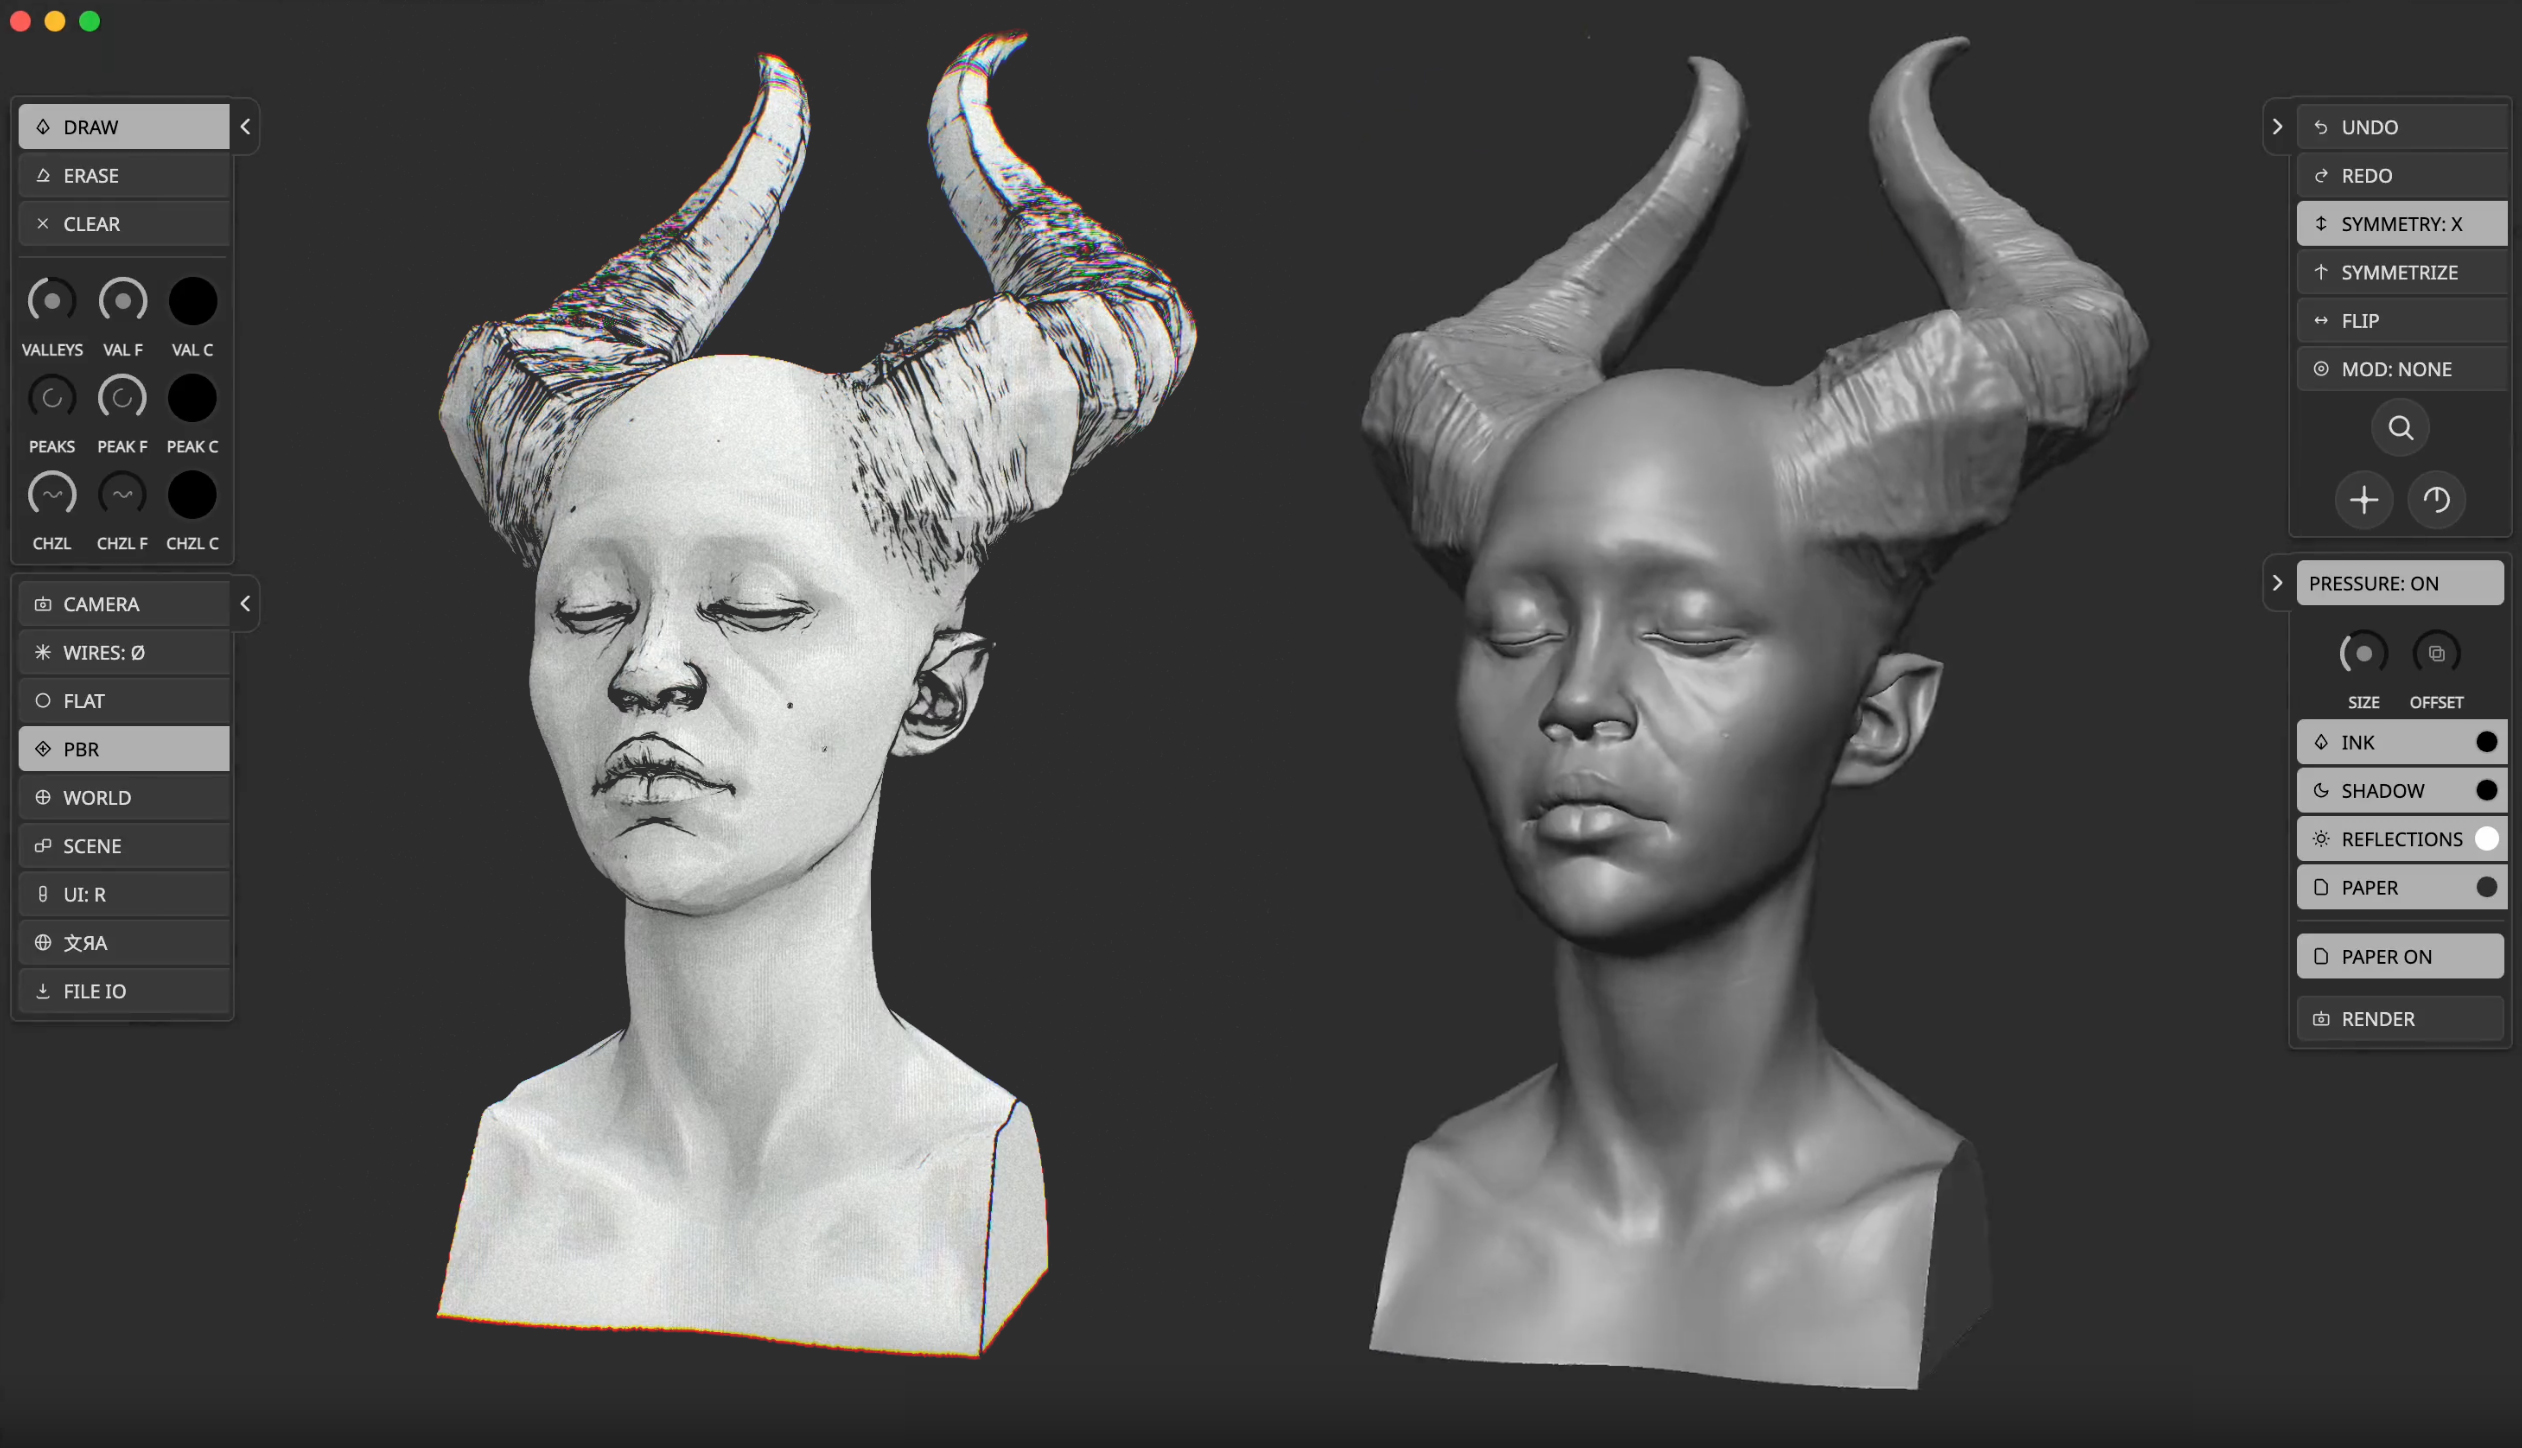Collapse the DRAW panel chevron
Screen dimensions: 2522x1448
[245, 127]
